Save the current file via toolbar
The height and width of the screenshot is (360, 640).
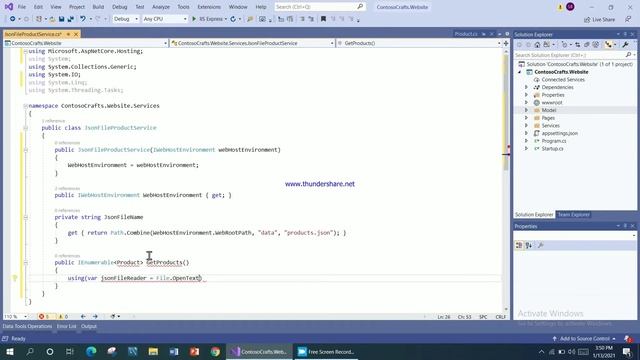[62, 19]
